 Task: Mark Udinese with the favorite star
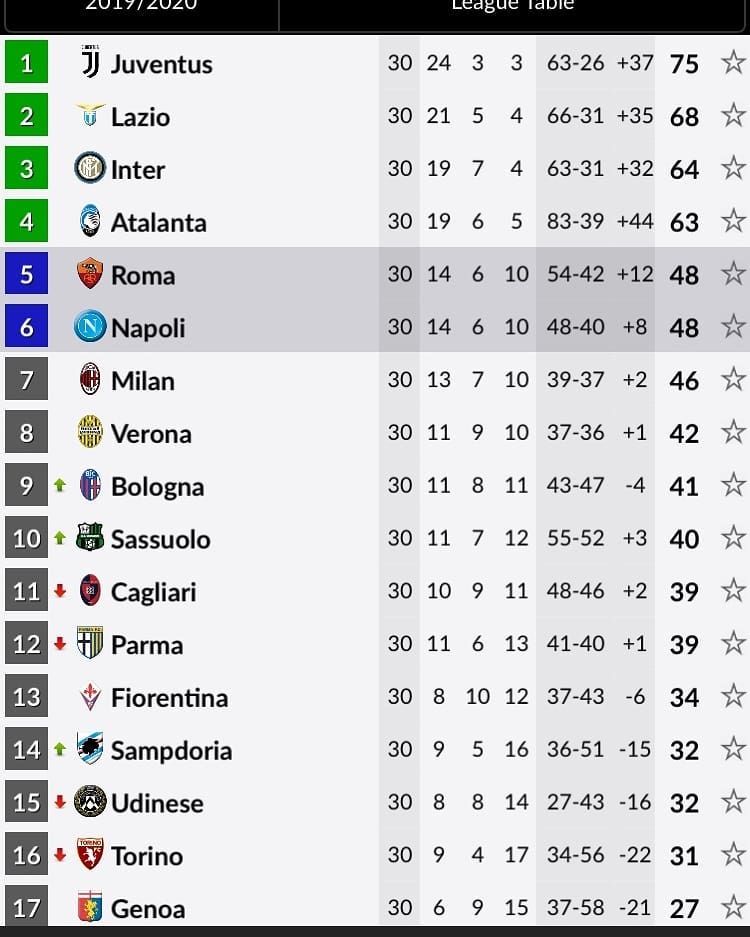pos(733,801)
